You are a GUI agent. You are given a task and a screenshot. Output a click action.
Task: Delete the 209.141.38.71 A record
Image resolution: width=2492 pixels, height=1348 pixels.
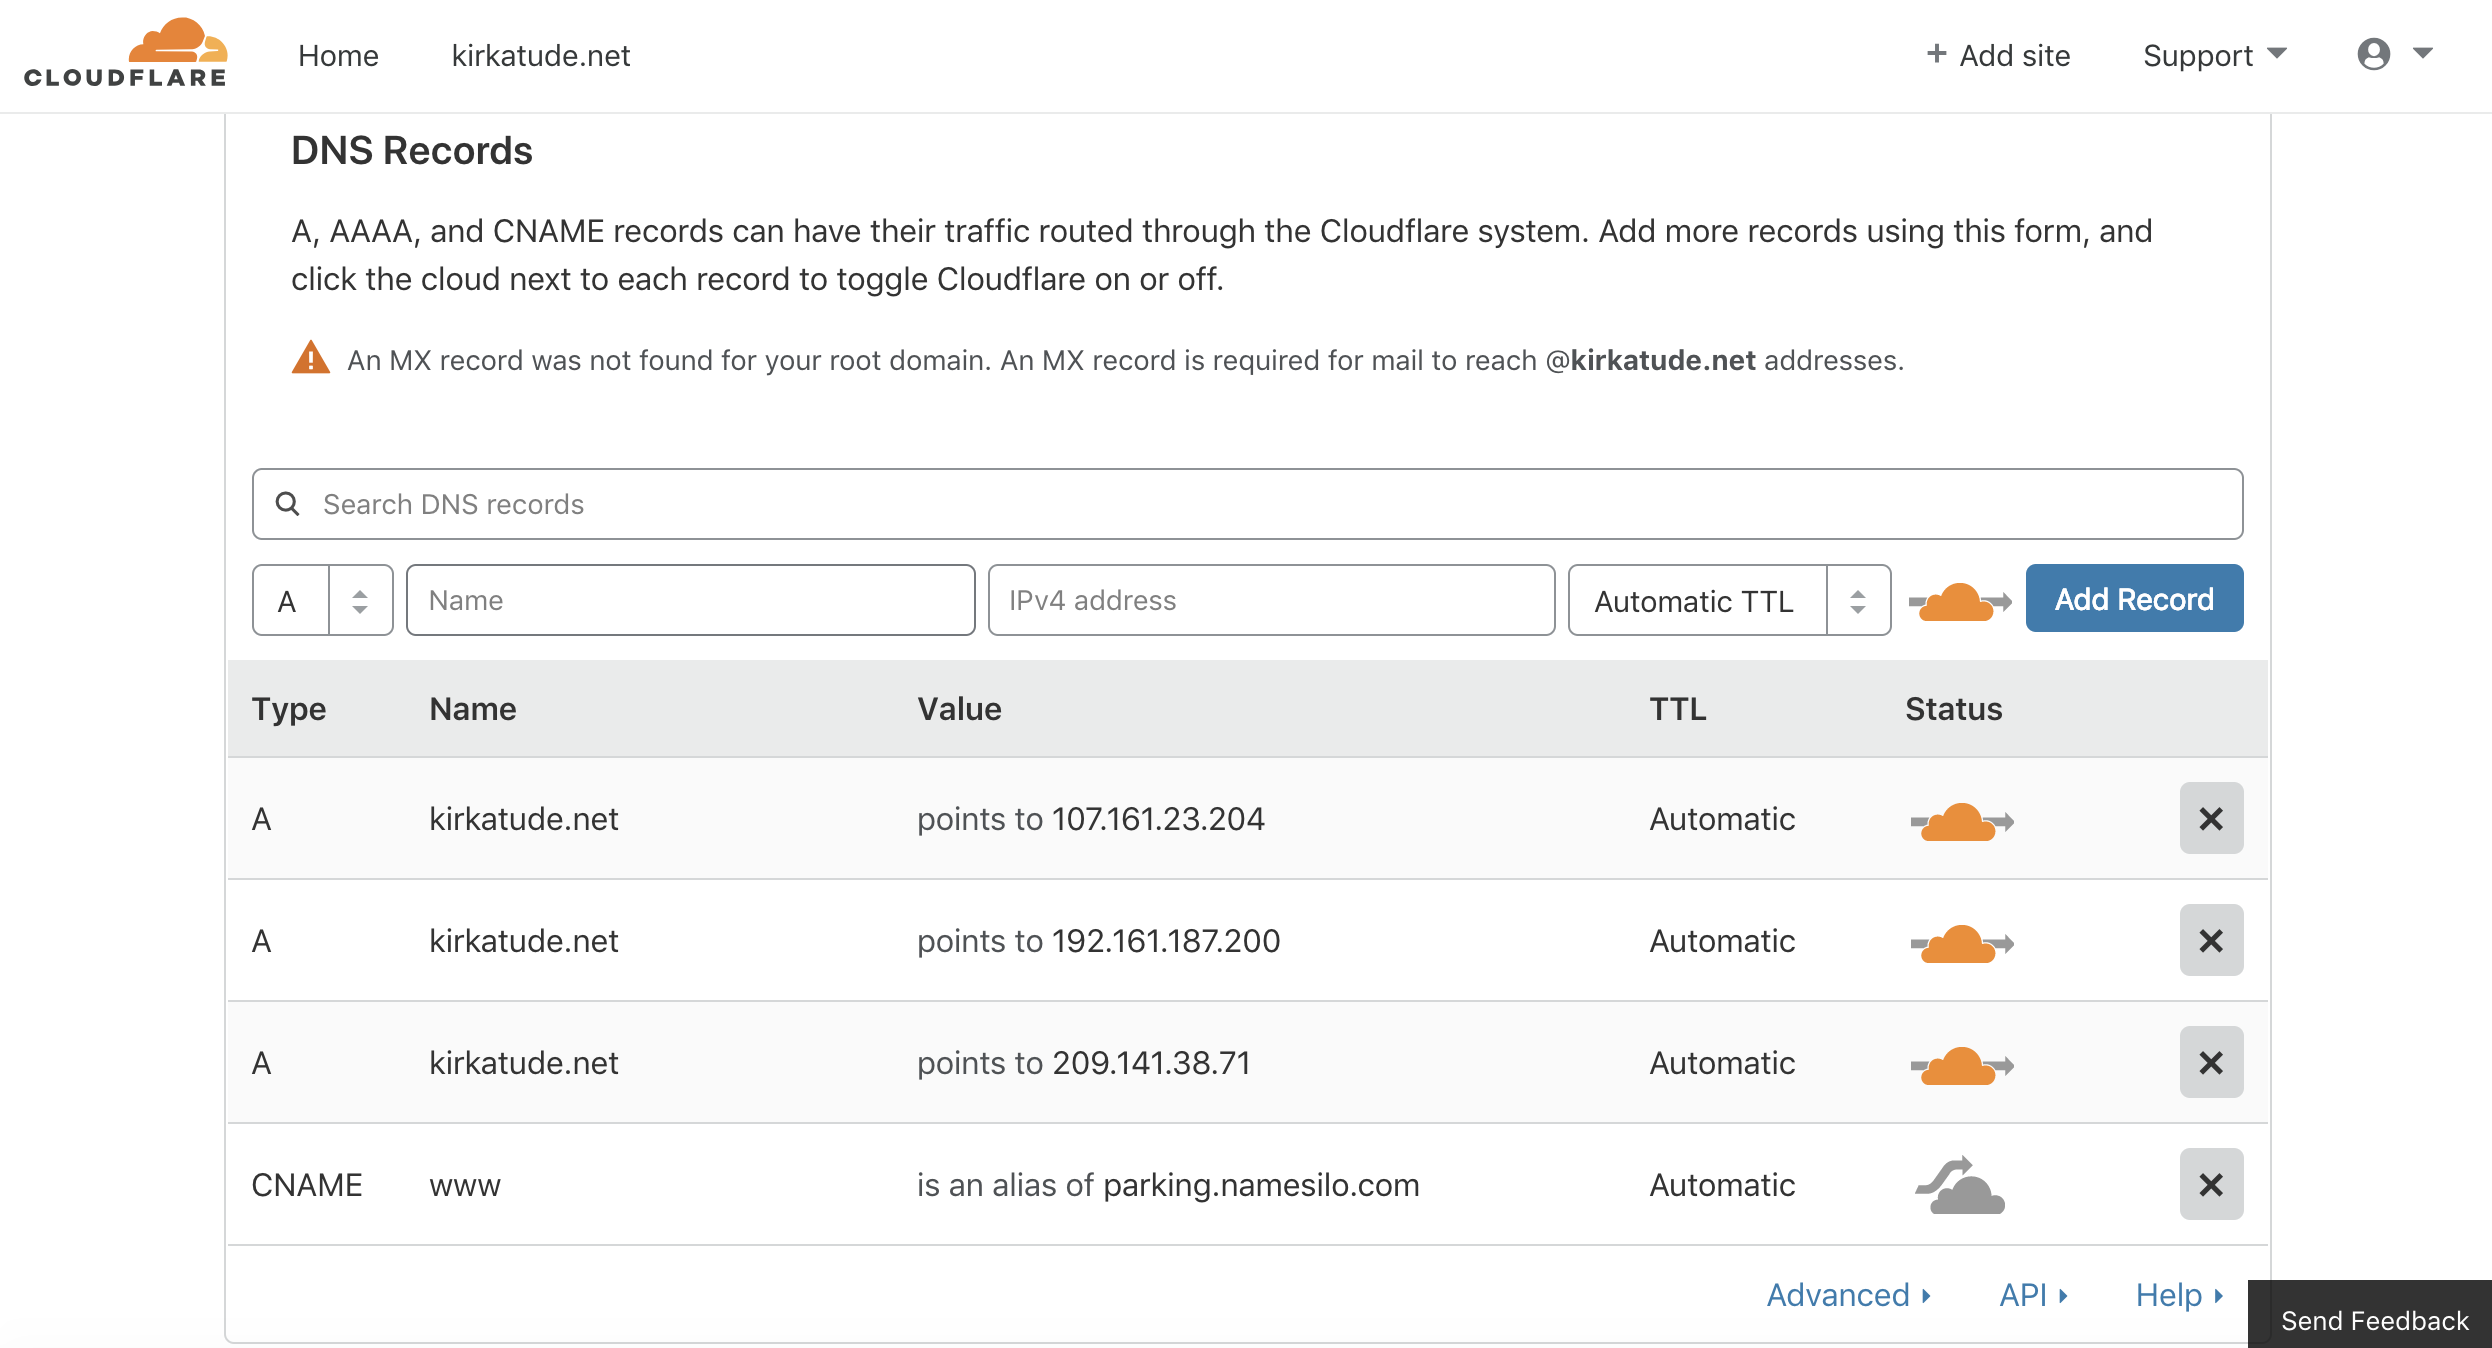[x=2210, y=1063]
